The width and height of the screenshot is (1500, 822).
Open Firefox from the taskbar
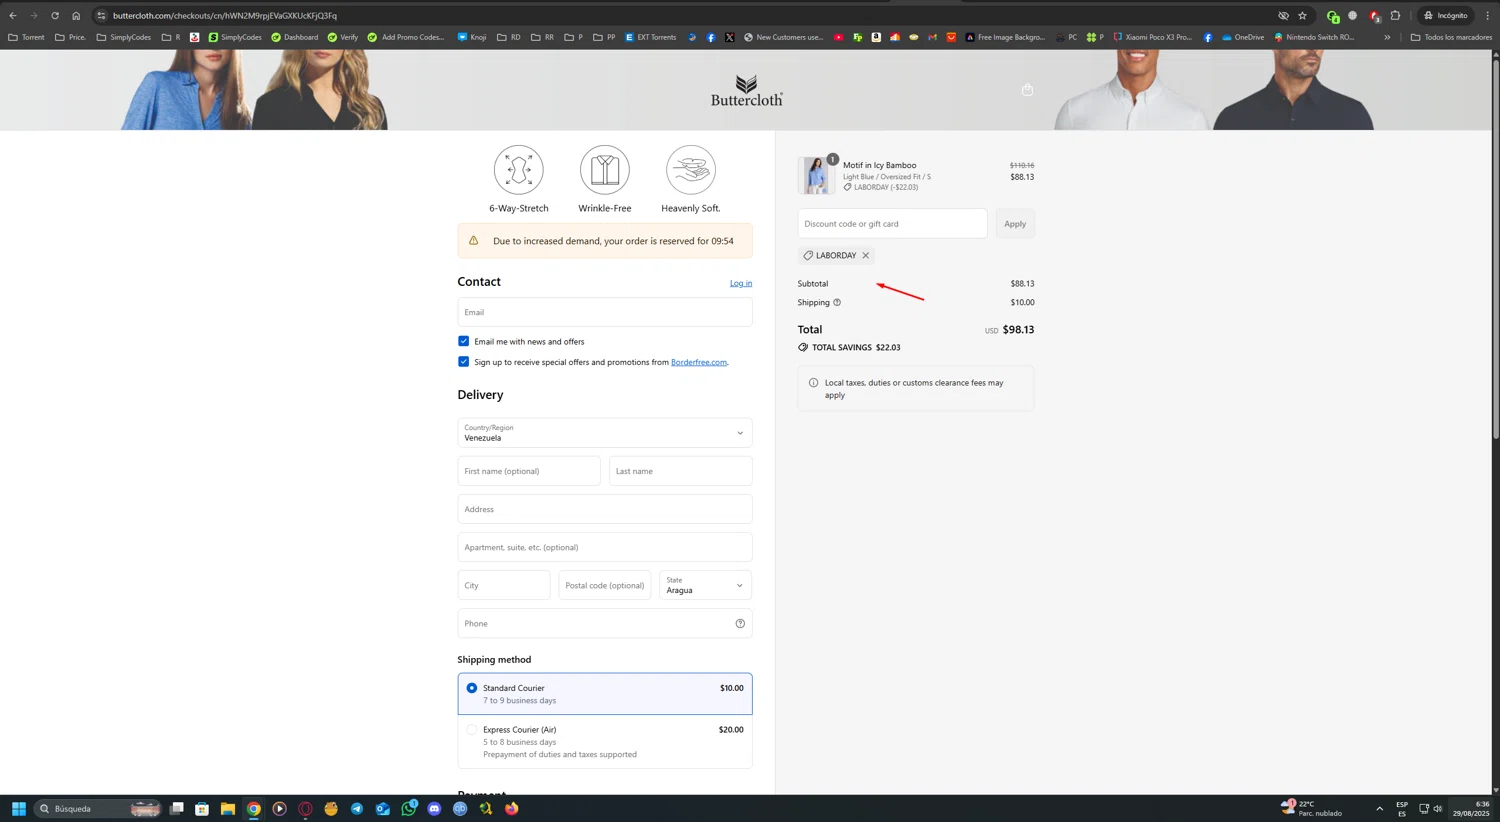pos(511,808)
